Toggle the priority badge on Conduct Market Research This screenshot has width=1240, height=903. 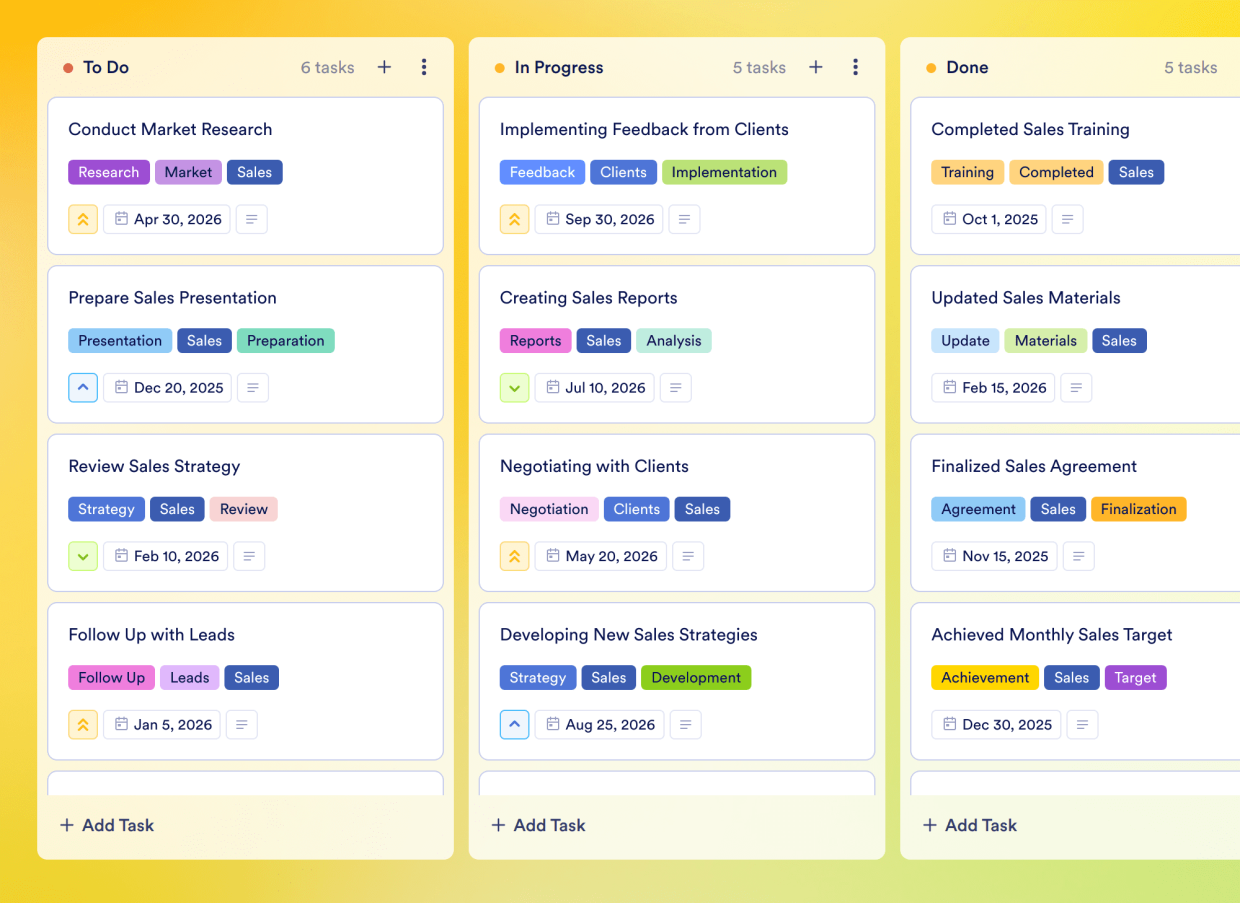[83, 219]
